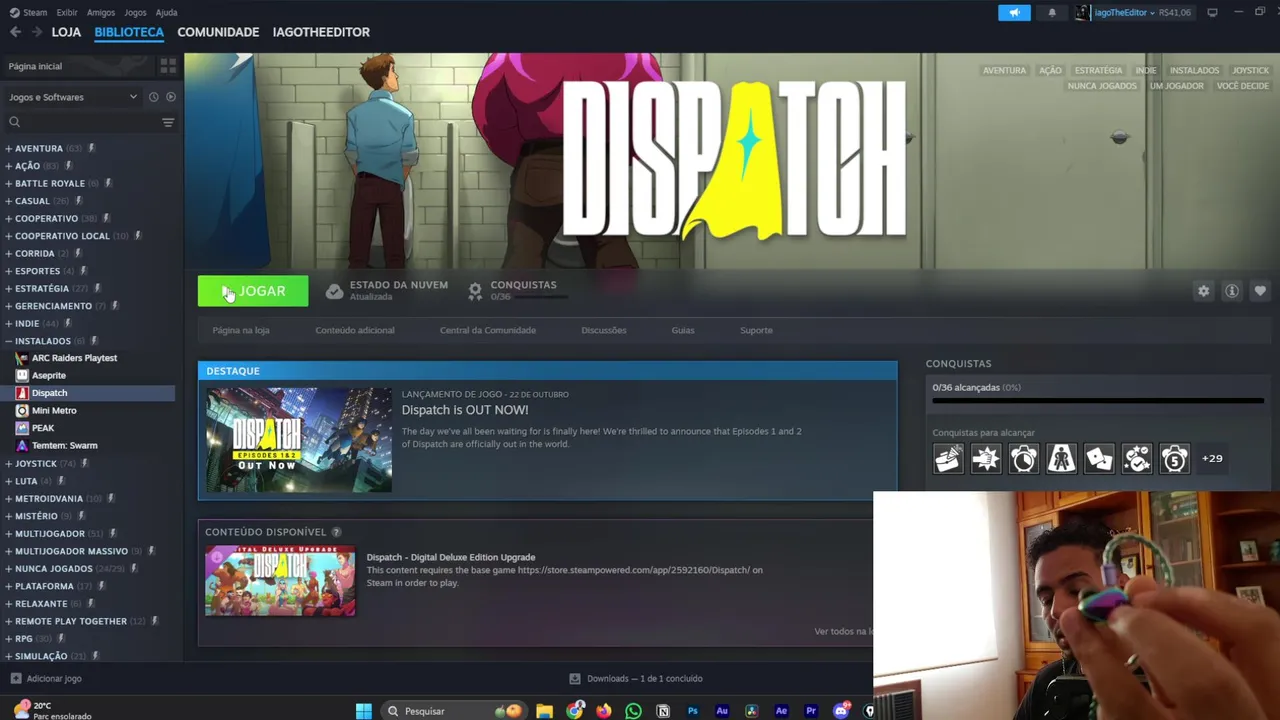Open Dispatch is OUT NOW thumbnail
Screen dimensions: 1280x720
pyautogui.click(x=299, y=440)
